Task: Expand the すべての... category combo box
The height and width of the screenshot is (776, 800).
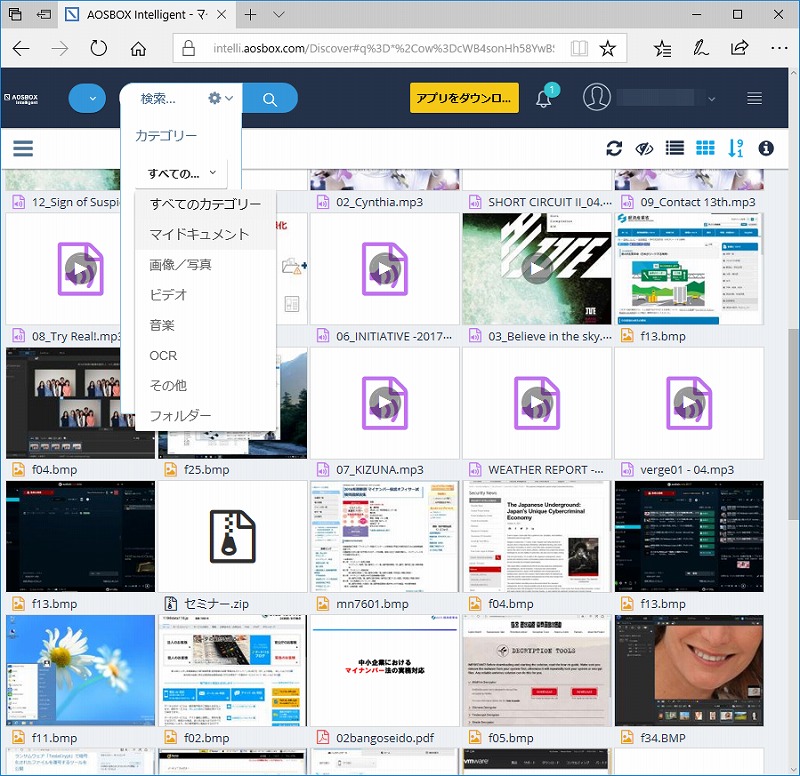Action: click(x=182, y=173)
